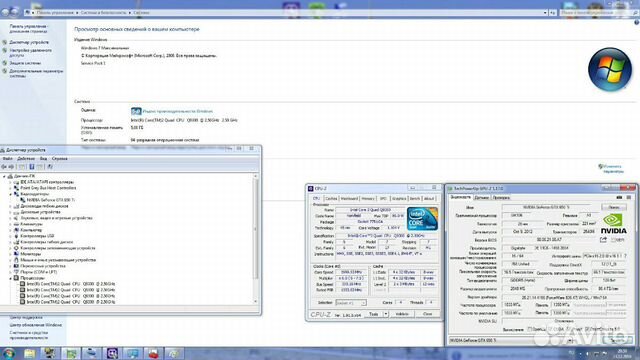Open the GPU selector dropdown at GPU-Z bottom
The width and height of the screenshot is (640, 360).
coord(510,340)
